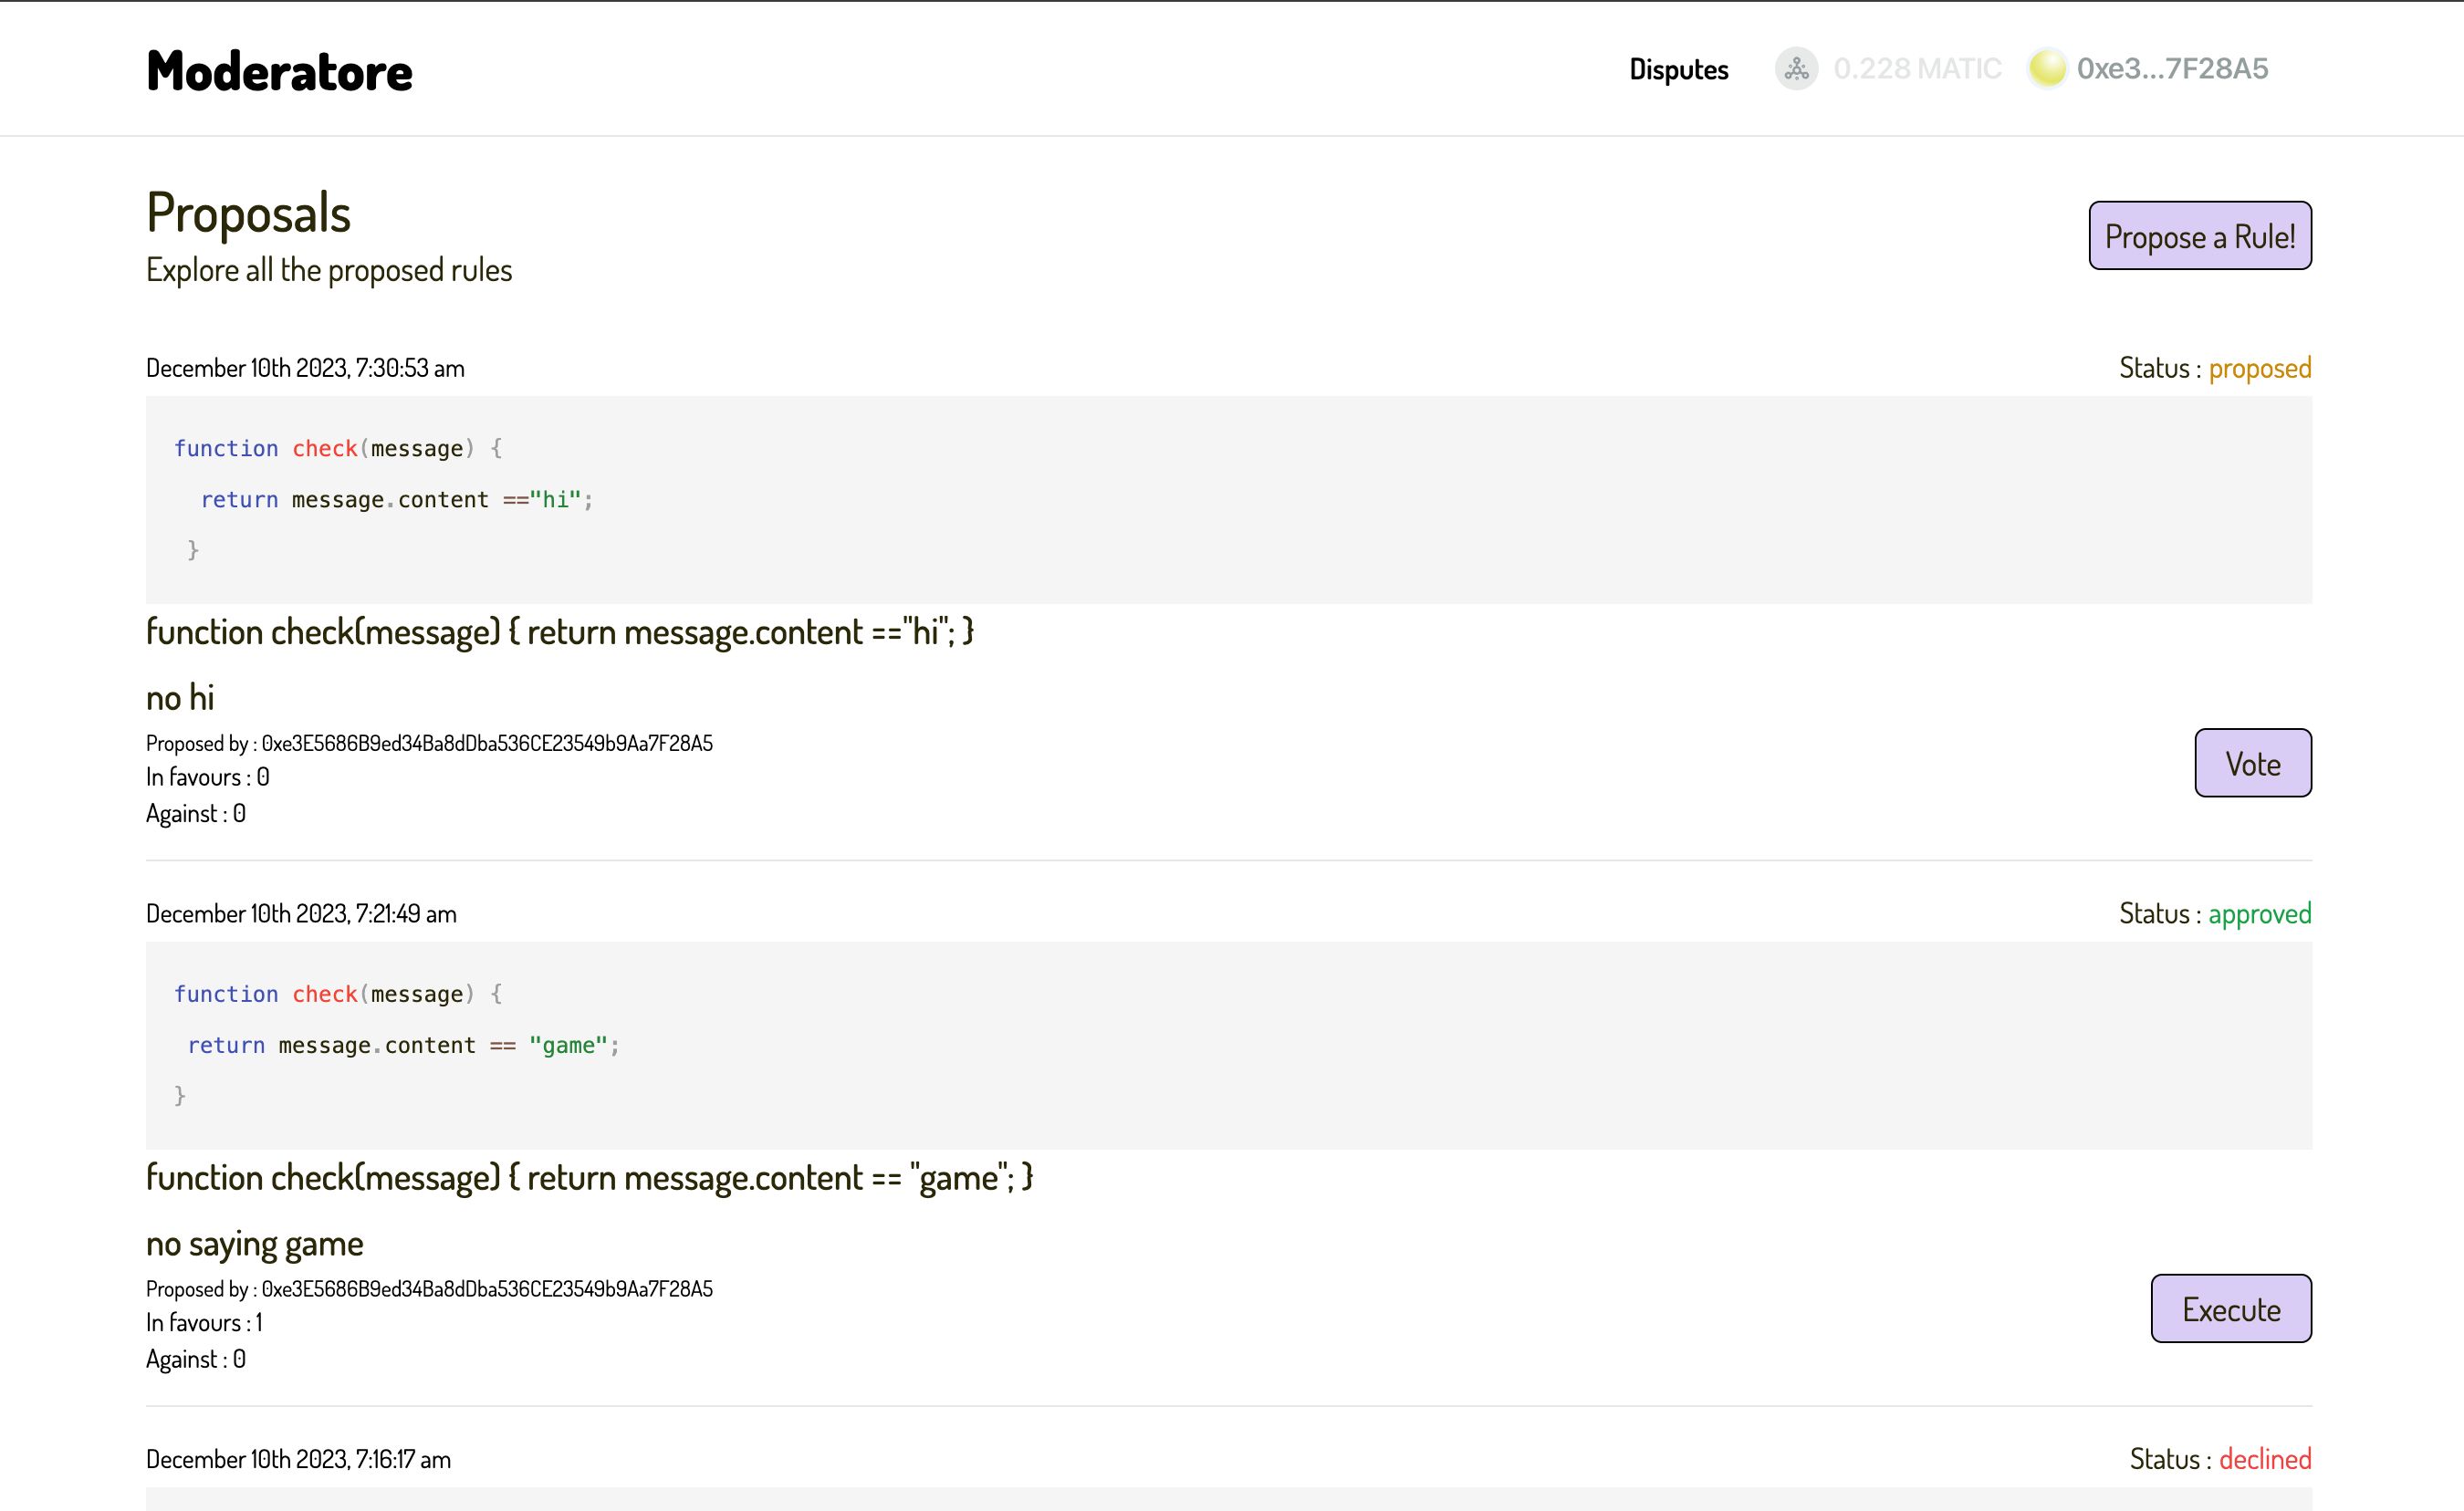Click the "approved" status label
The image size is (2464, 1511).
[x=2260, y=914]
